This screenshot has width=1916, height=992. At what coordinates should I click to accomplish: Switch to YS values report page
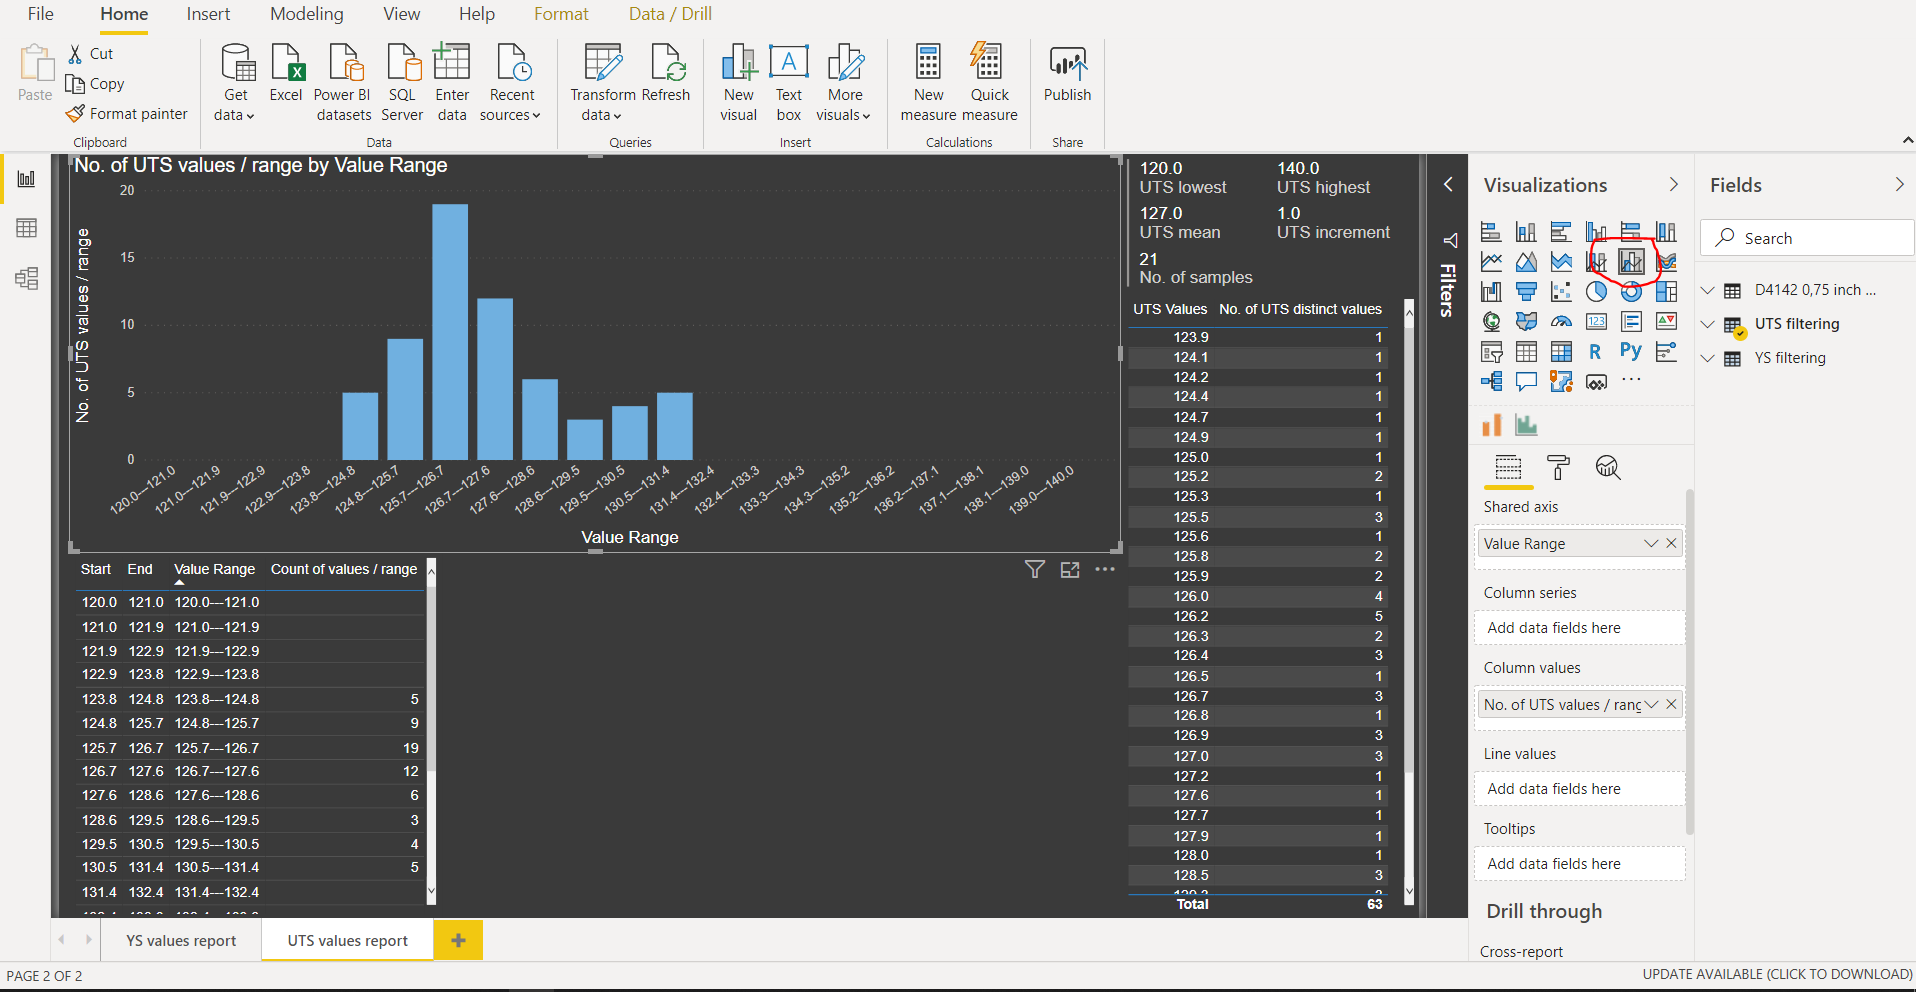pos(181,940)
